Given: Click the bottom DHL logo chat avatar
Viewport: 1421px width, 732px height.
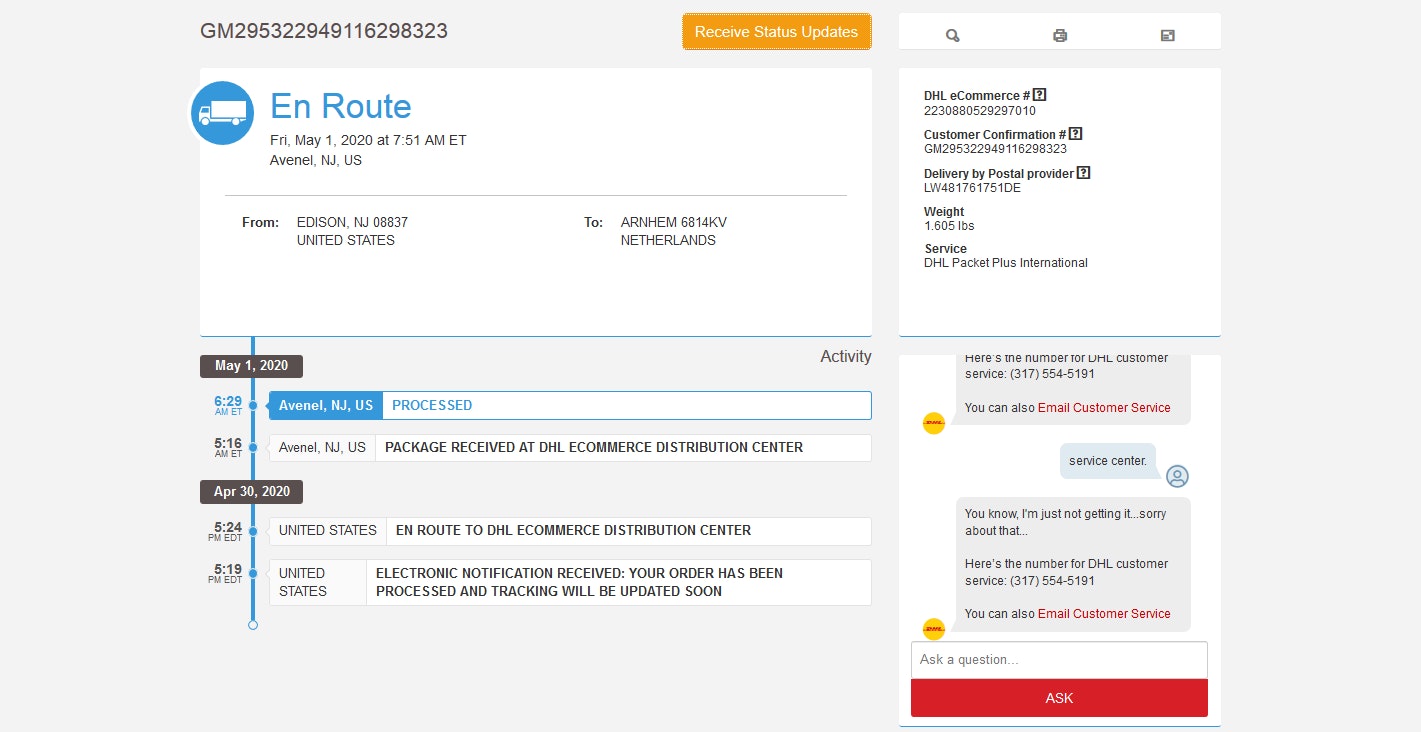Looking at the screenshot, I should click(933, 628).
